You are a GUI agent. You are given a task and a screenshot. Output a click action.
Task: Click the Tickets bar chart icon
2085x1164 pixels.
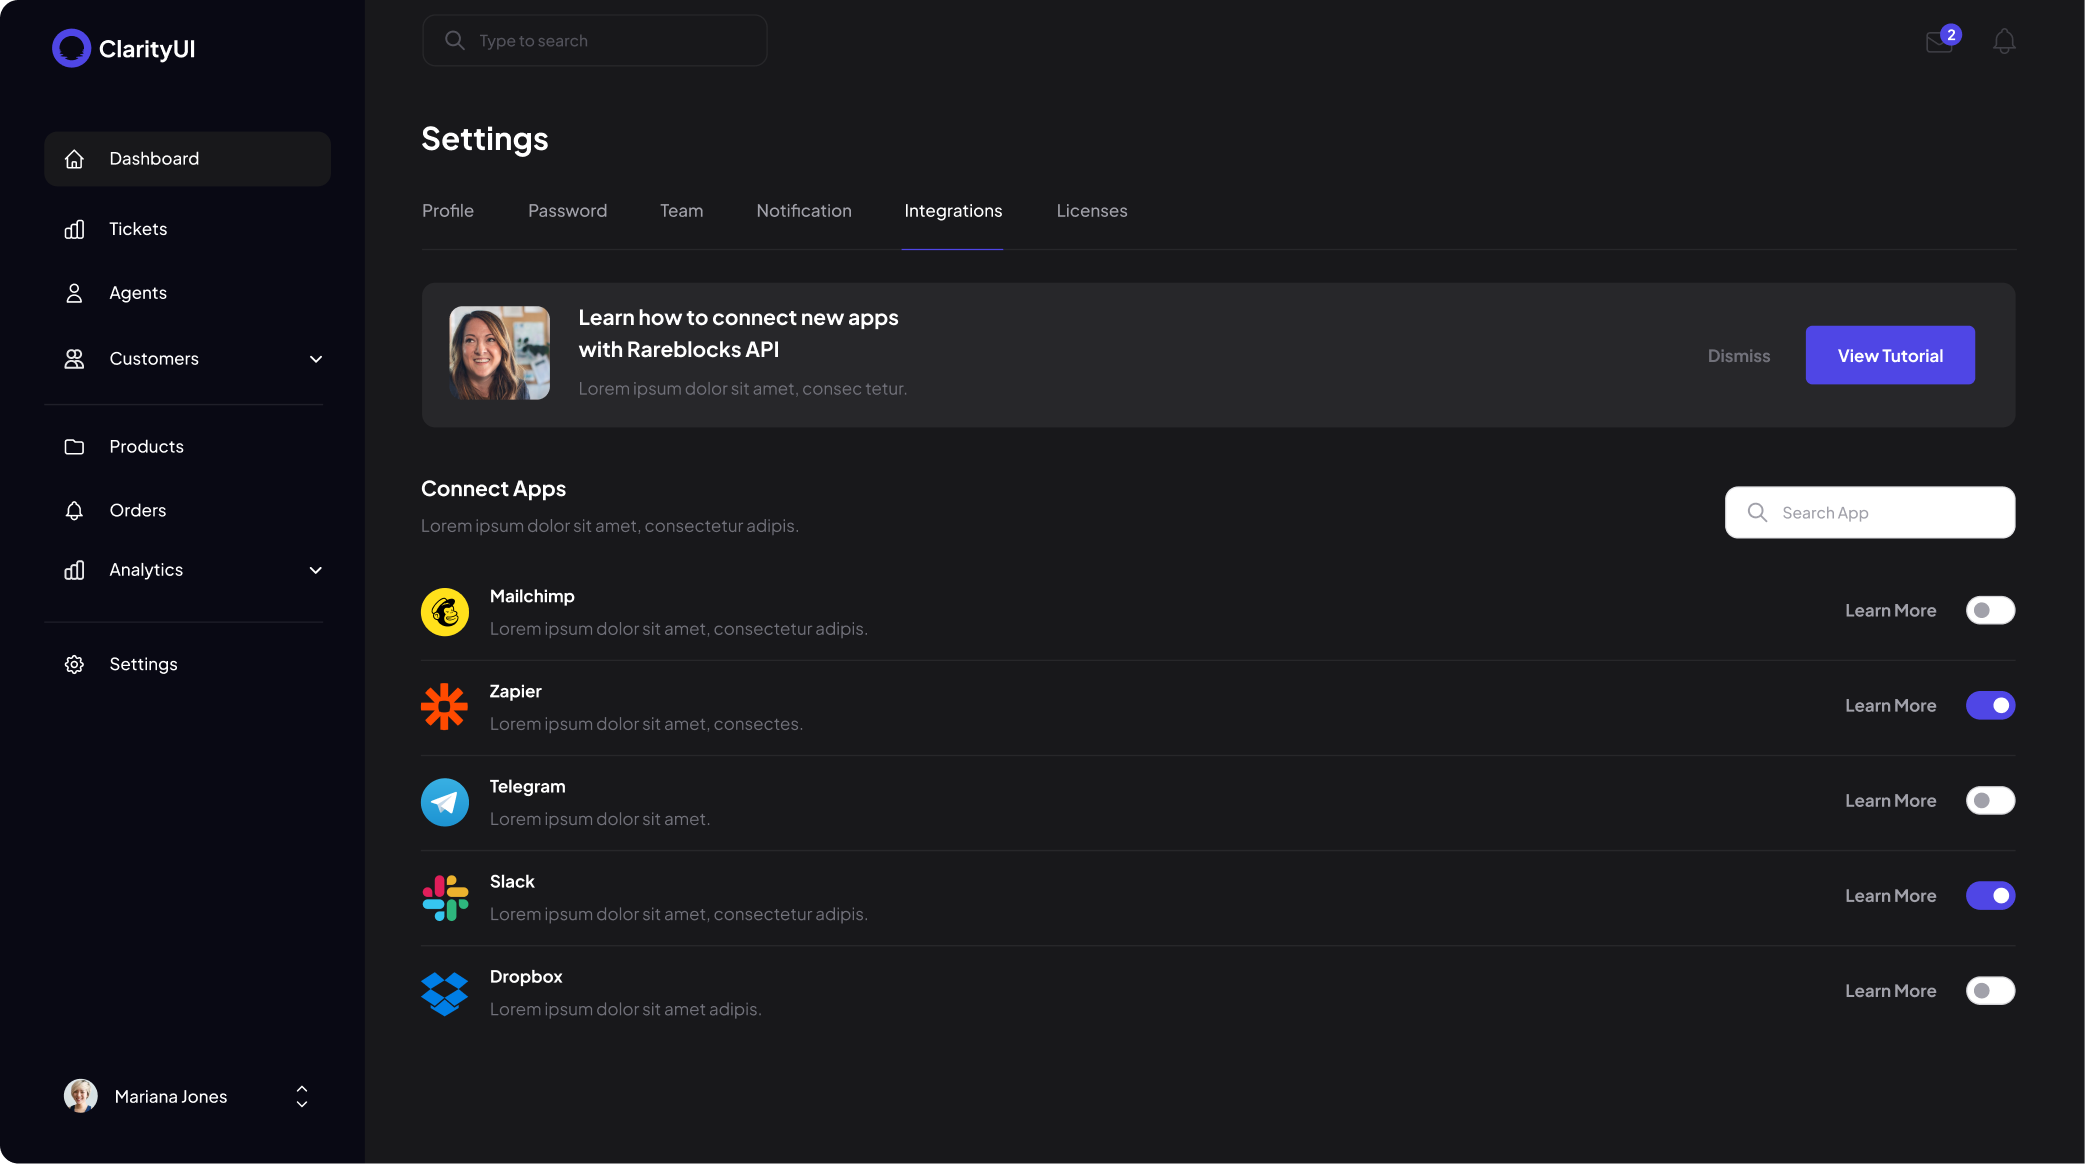pyautogui.click(x=74, y=229)
